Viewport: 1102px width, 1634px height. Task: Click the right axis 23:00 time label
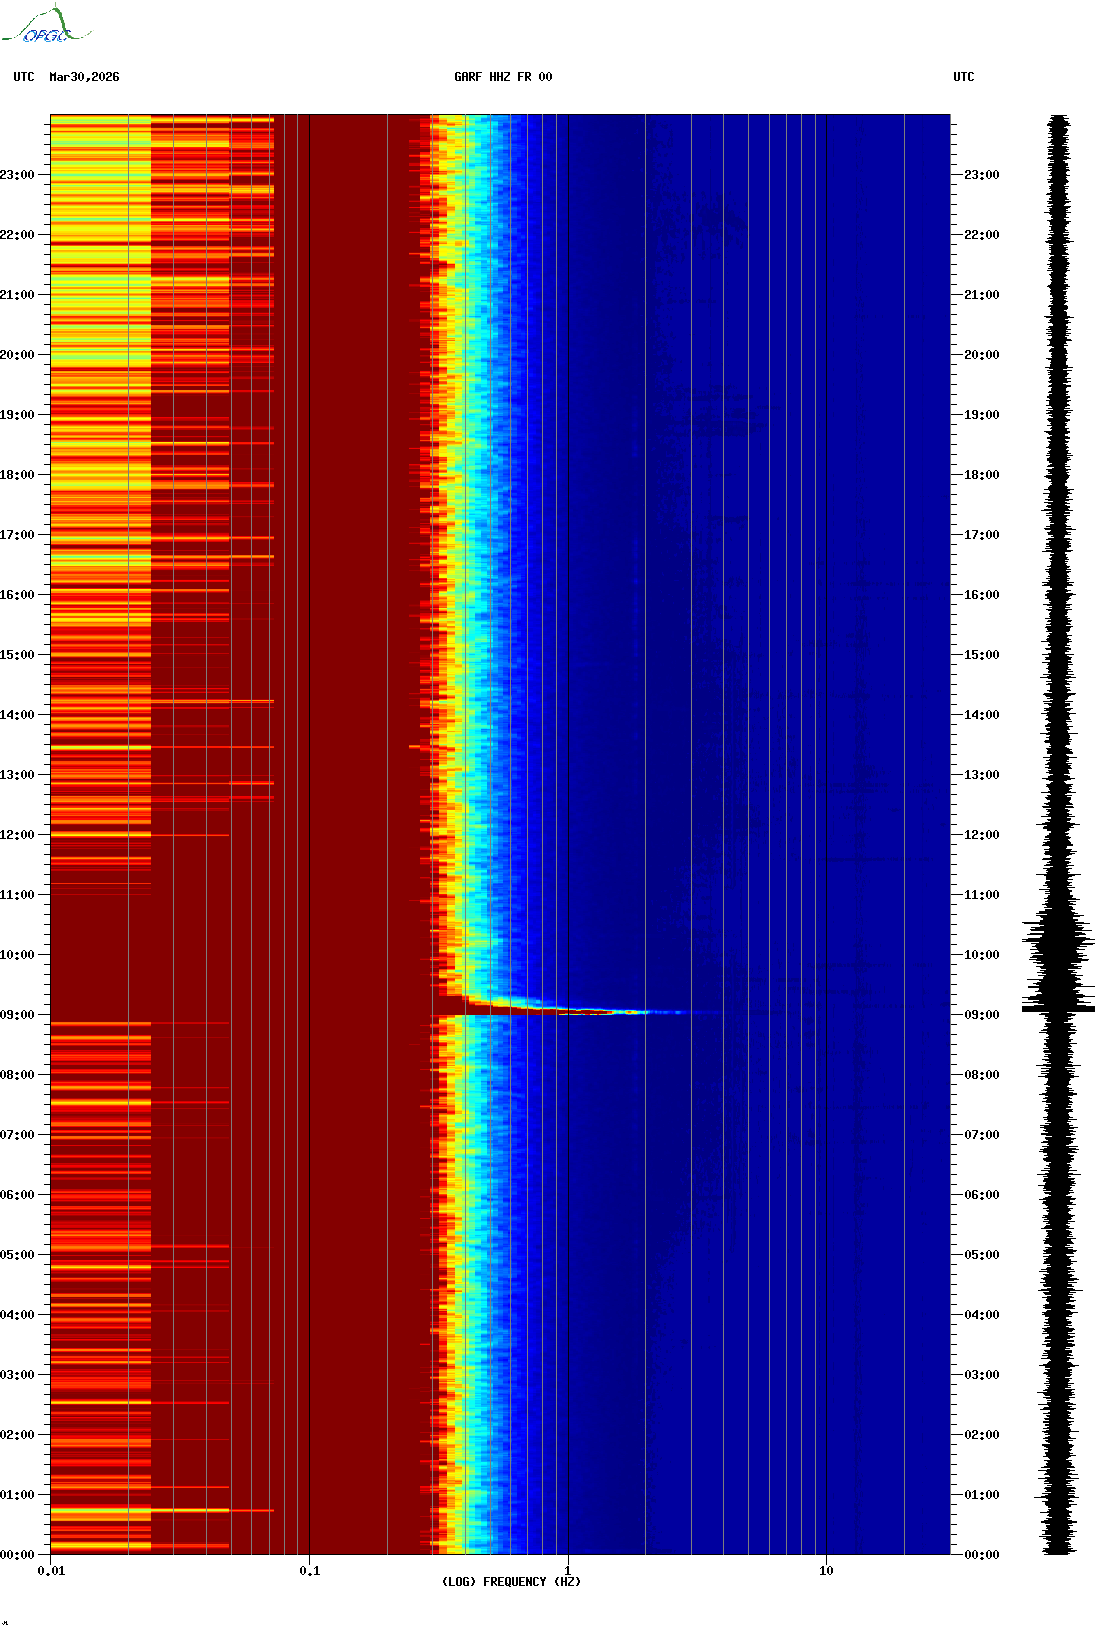982,175
